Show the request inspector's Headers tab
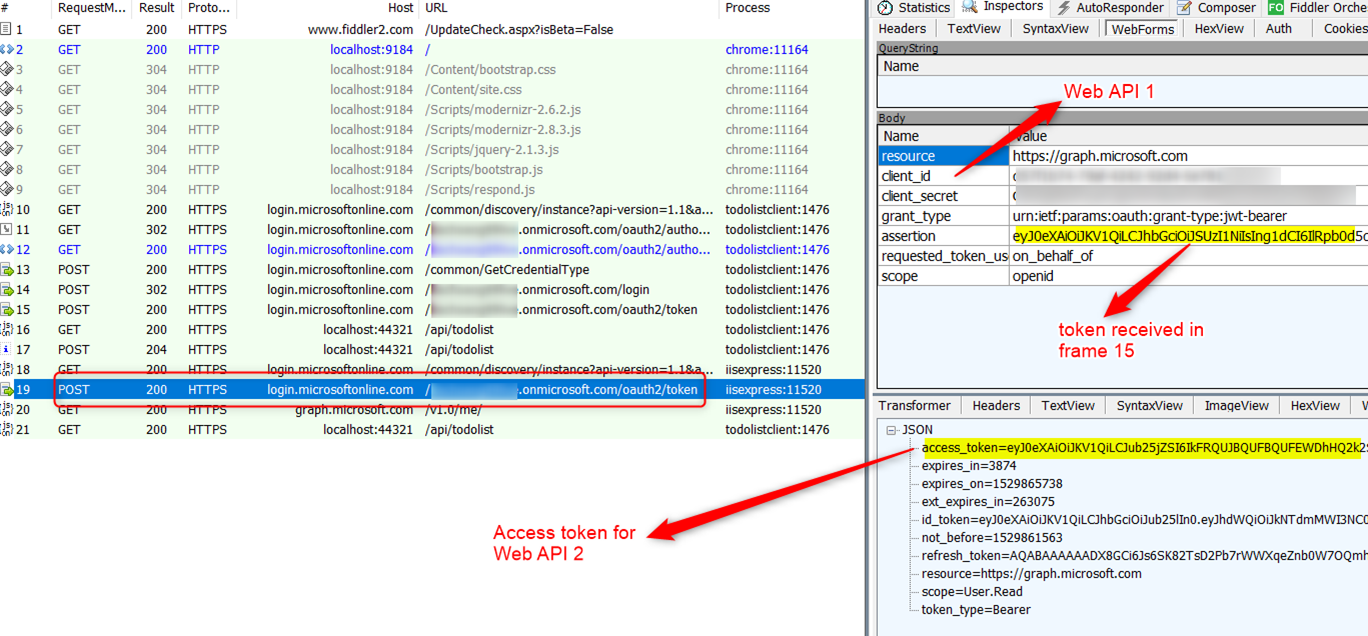 (x=902, y=29)
